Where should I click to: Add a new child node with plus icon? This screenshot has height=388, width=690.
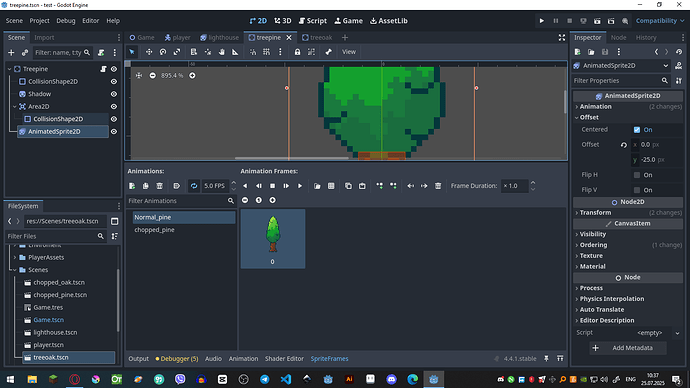click(11, 53)
